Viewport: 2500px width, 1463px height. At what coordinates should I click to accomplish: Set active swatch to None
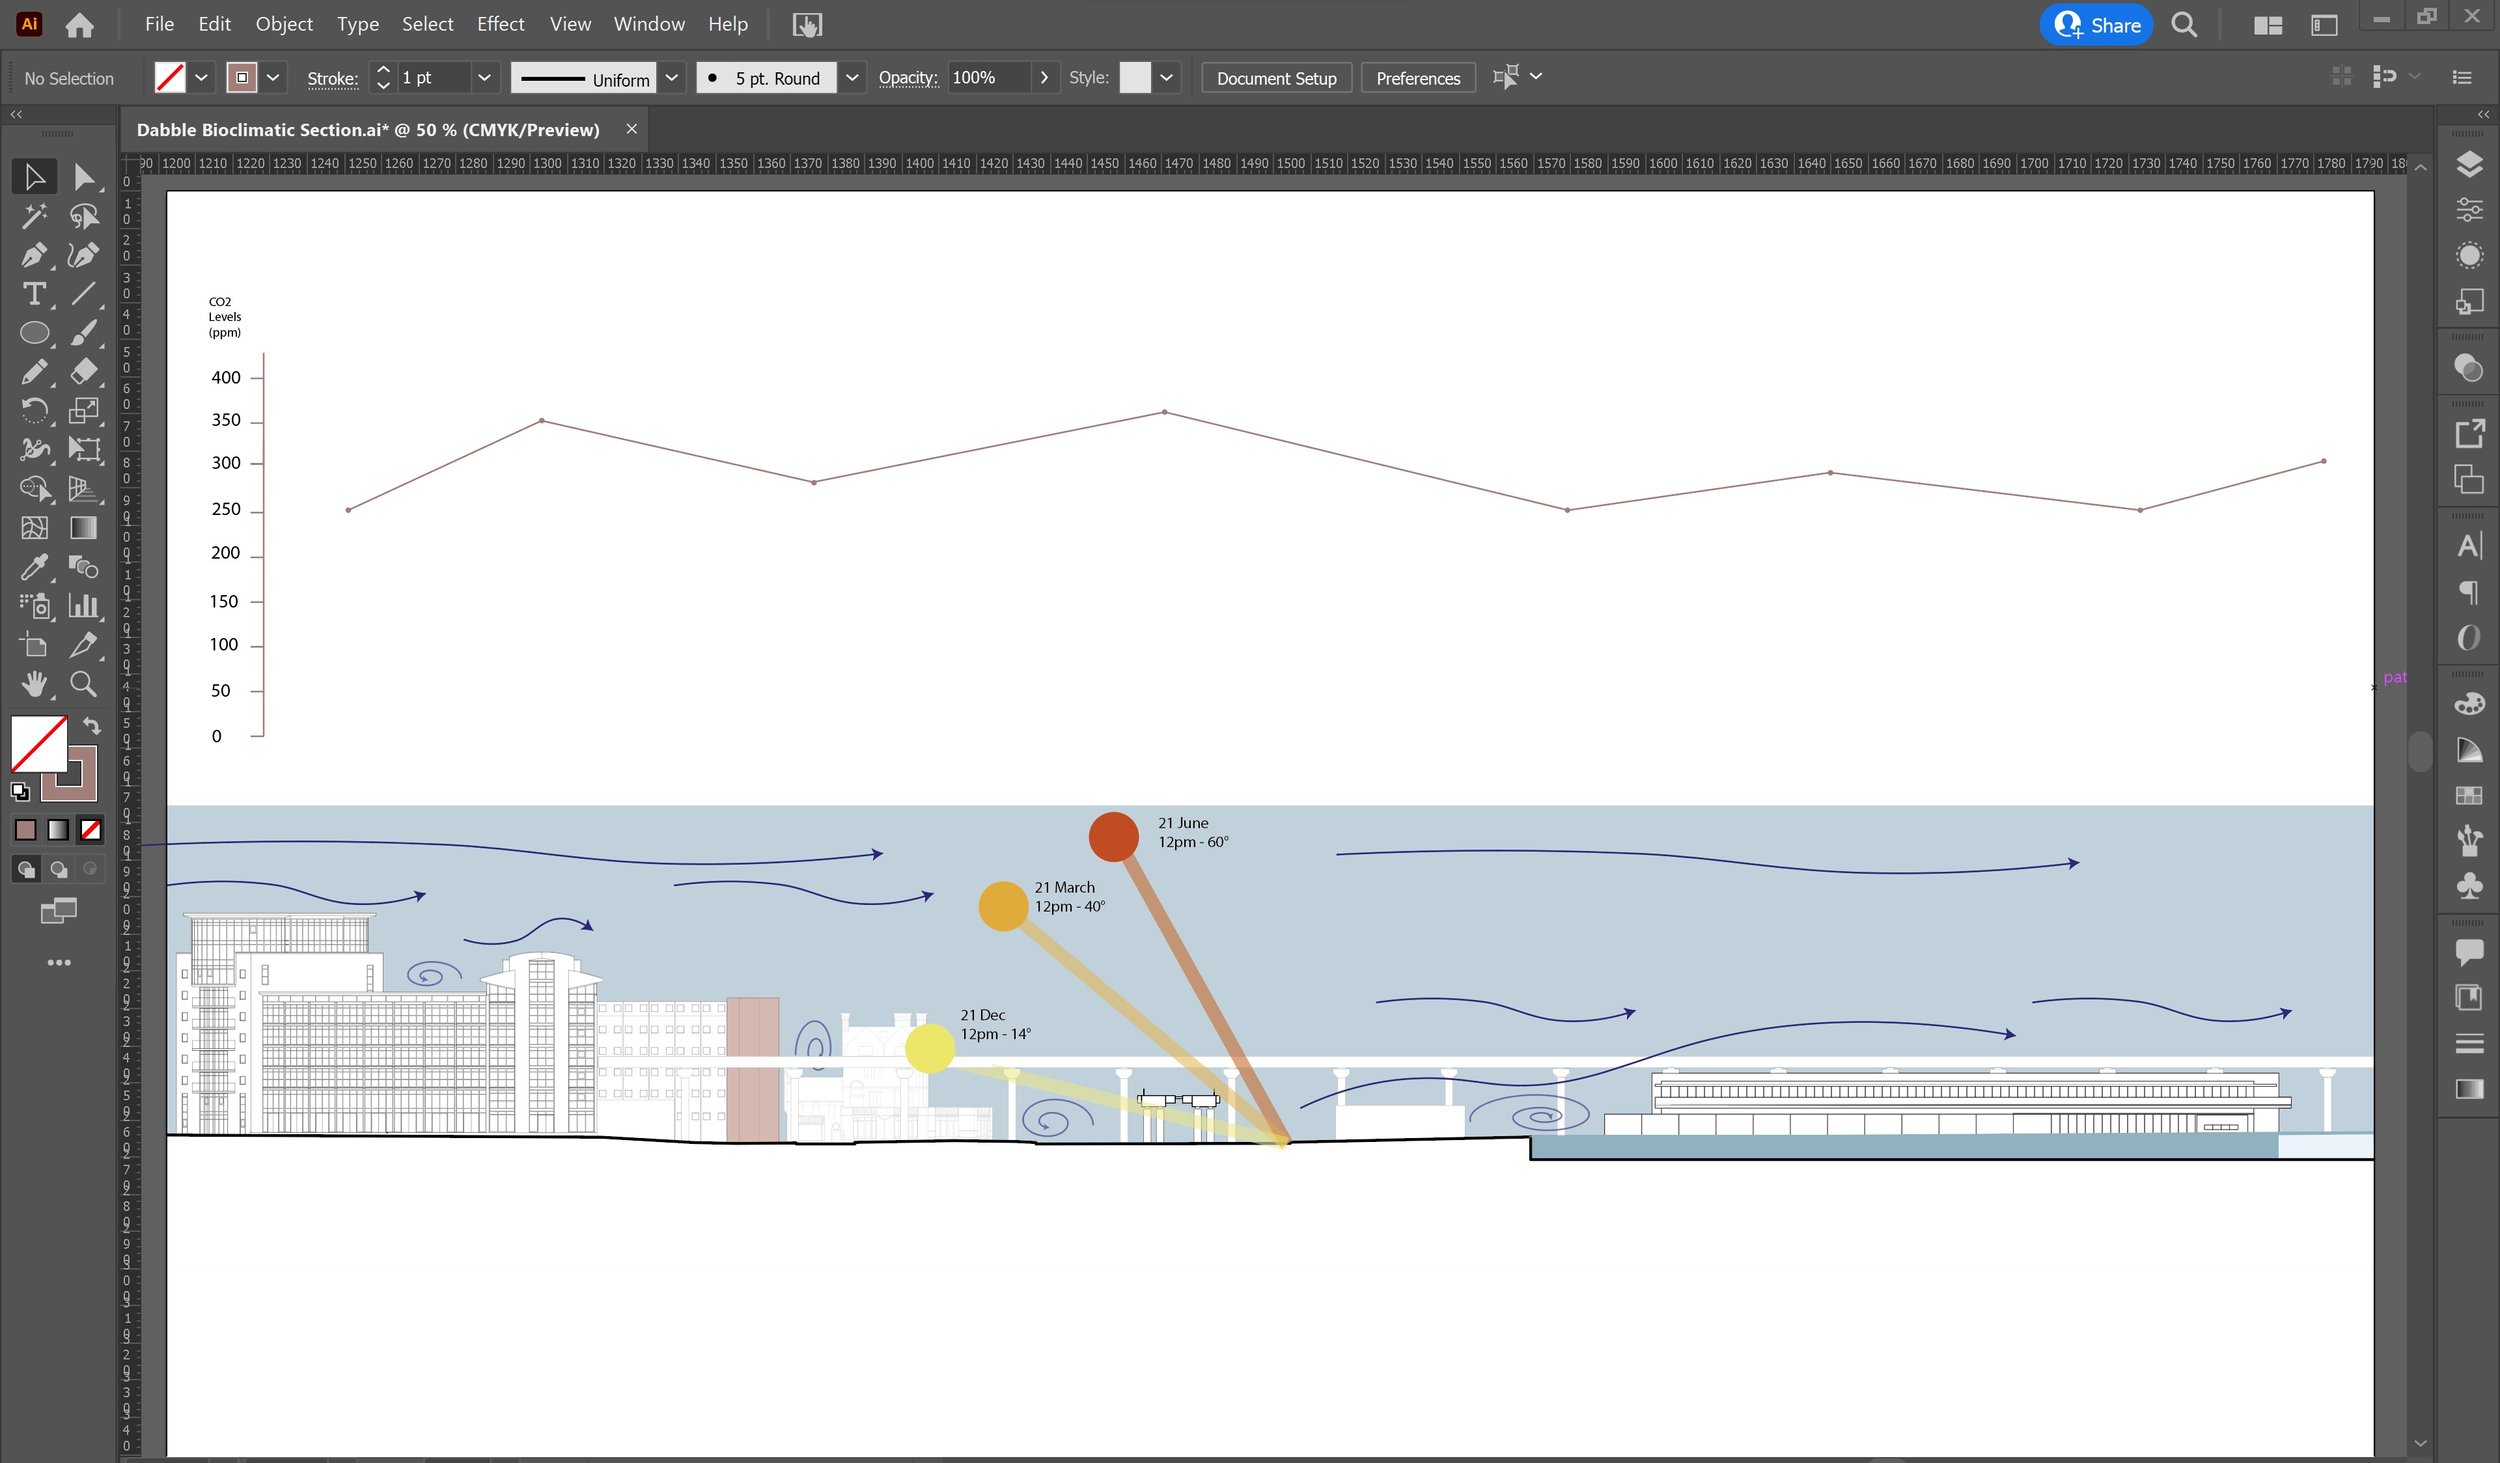click(x=91, y=830)
